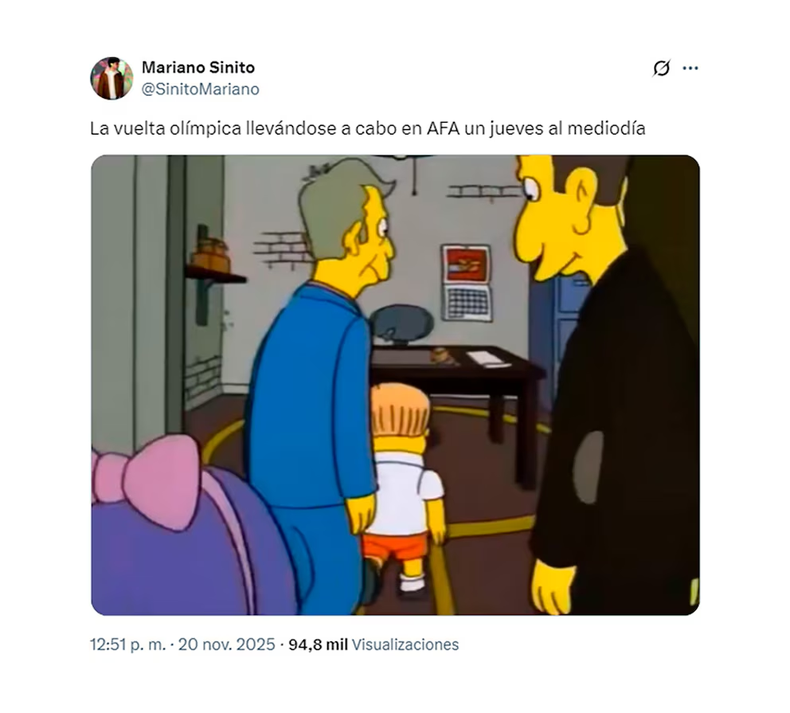Click the 94,8 mil views count
The image size is (790, 713).
(x=318, y=644)
